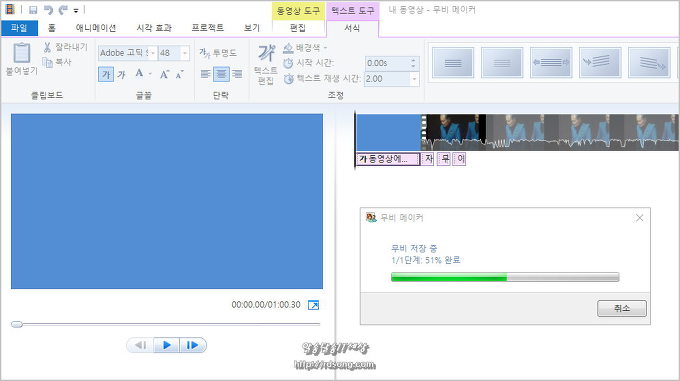Select fourth fly-in text effect thumbnail
Image resolution: width=680 pixels, height=381 pixels.
[x=600, y=63]
